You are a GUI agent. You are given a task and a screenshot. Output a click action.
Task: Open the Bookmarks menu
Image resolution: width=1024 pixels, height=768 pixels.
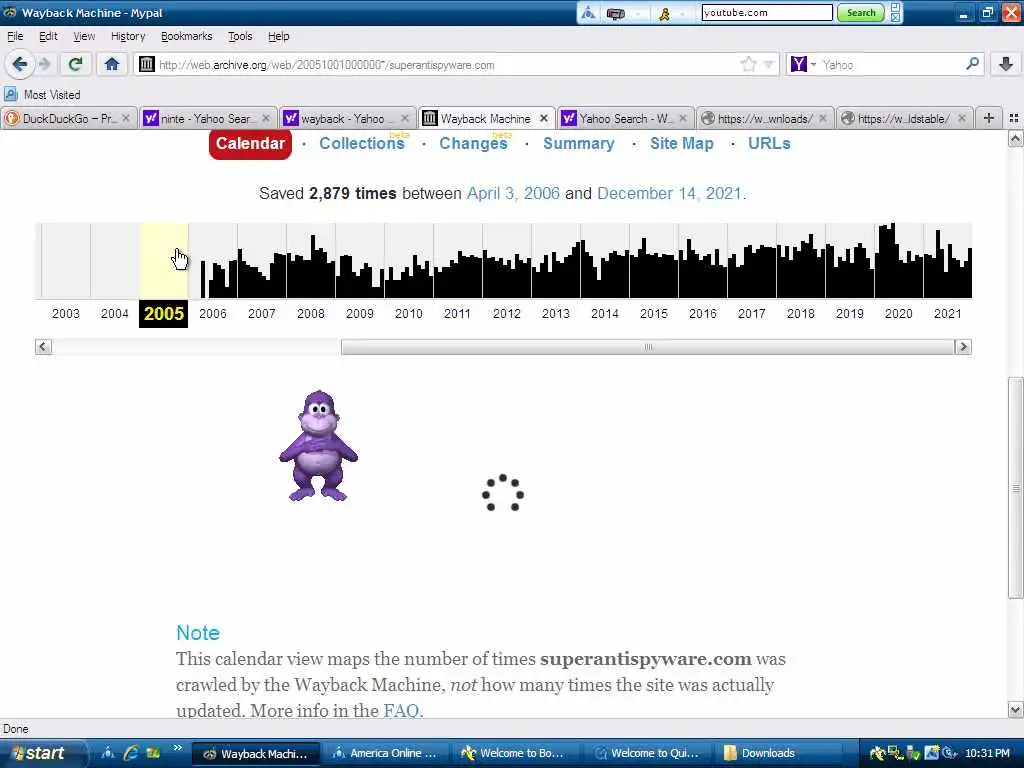pos(186,37)
